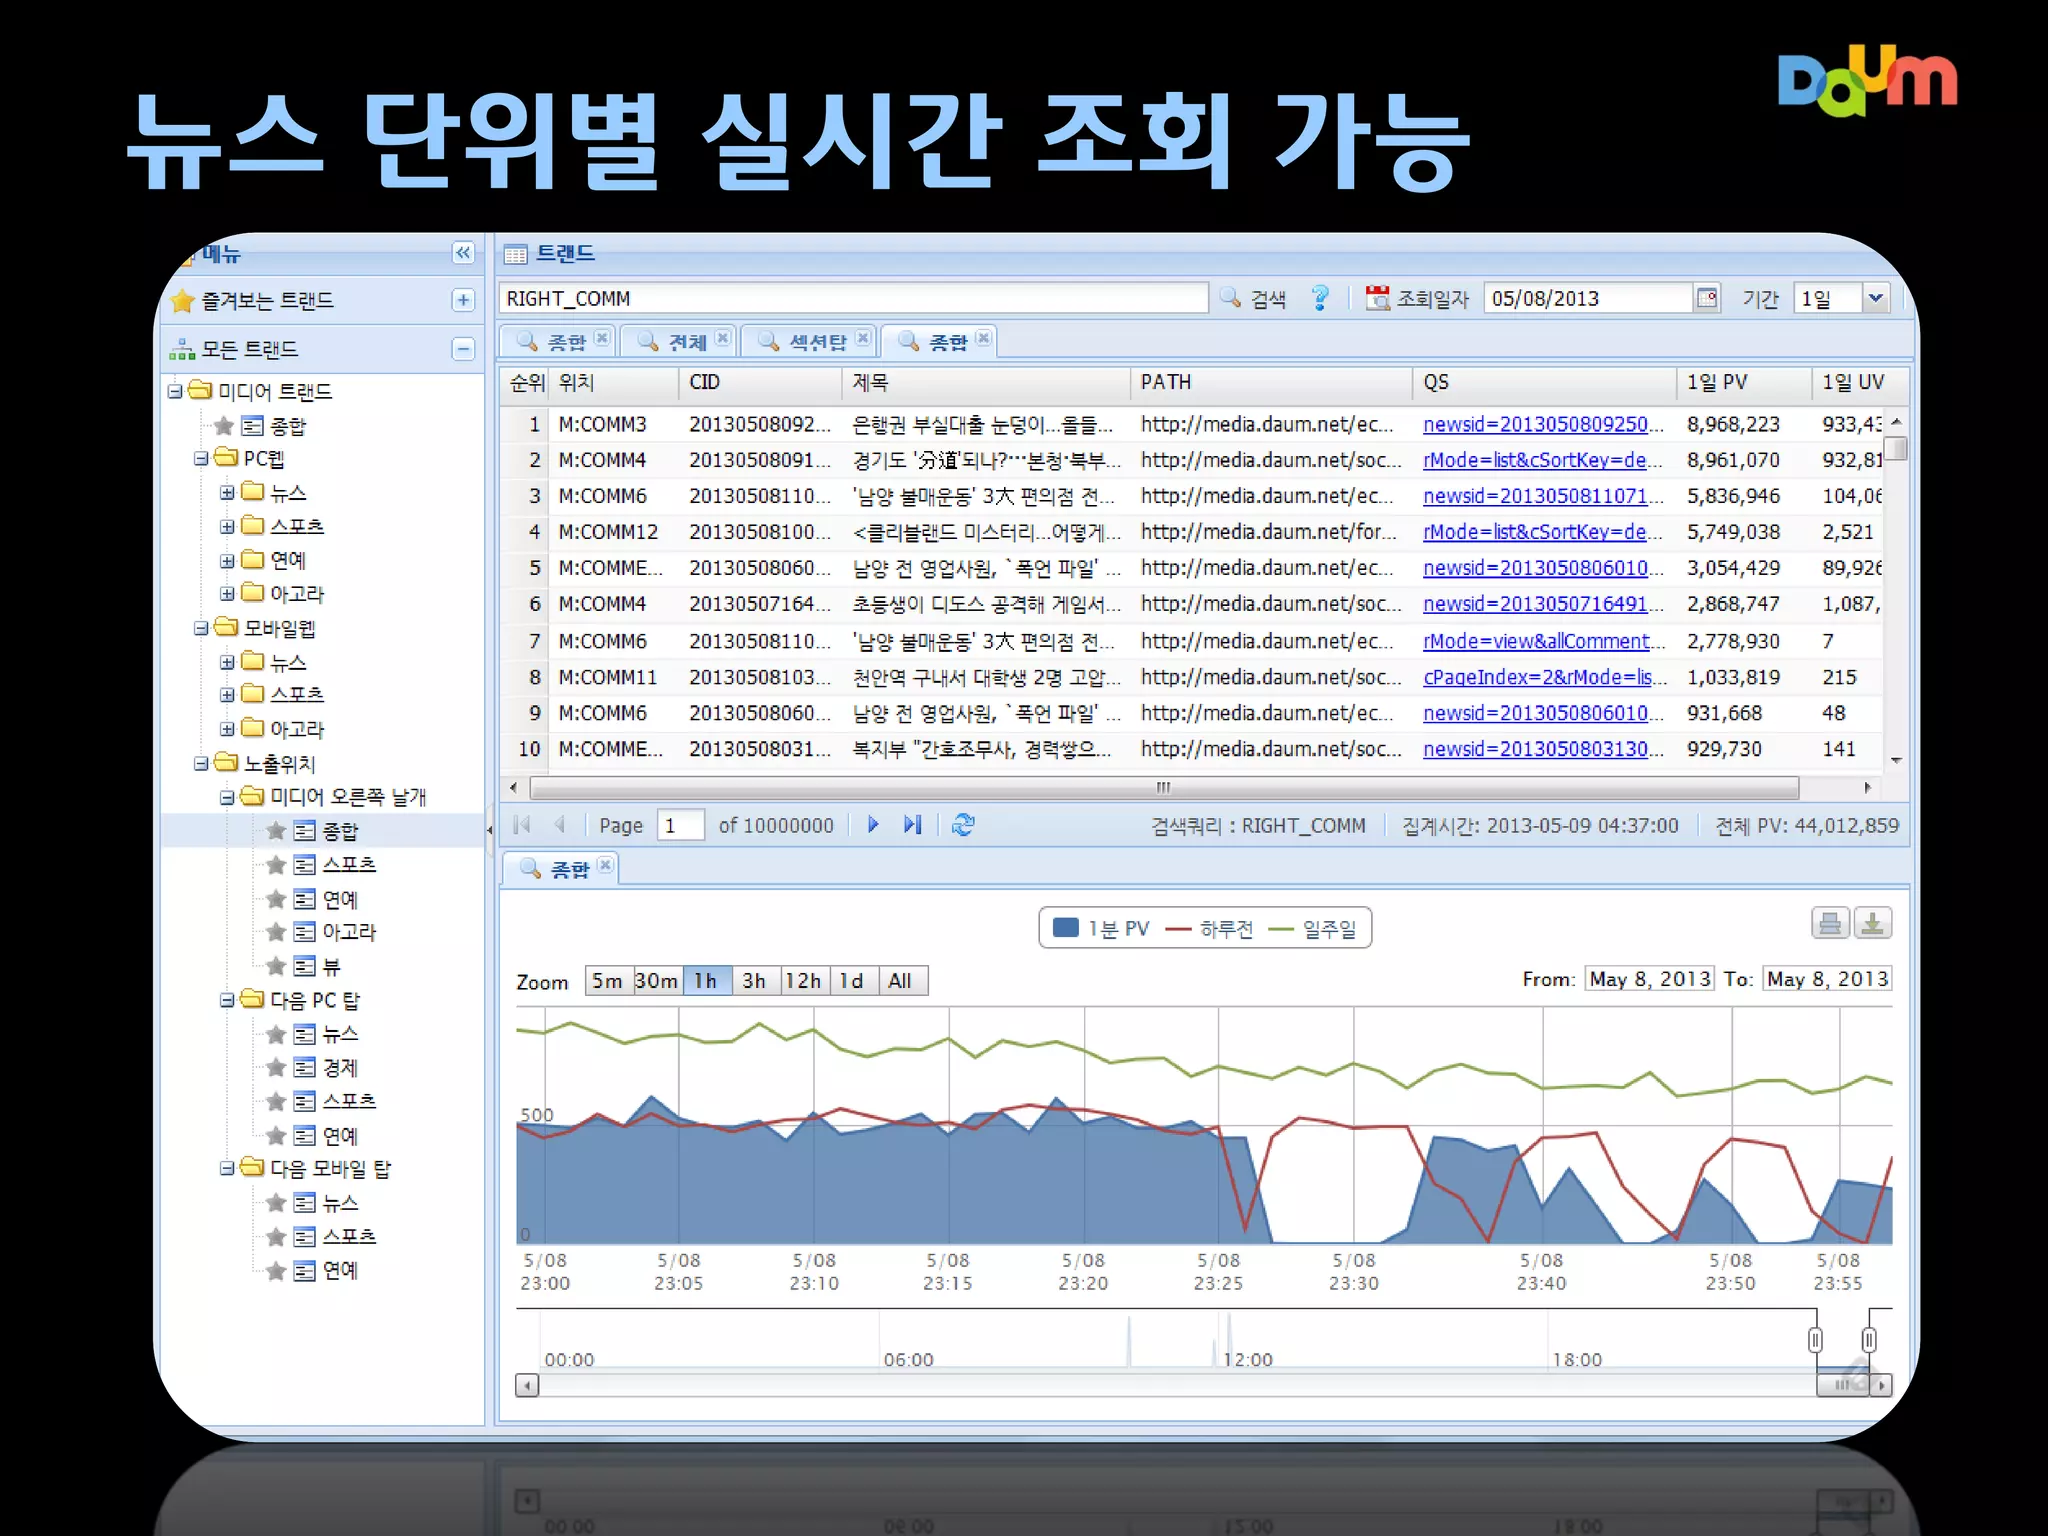This screenshot has width=2048, height=1536.
Task: Click the 모든 트랜드 hierarchy icon
Action: (x=183, y=349)
